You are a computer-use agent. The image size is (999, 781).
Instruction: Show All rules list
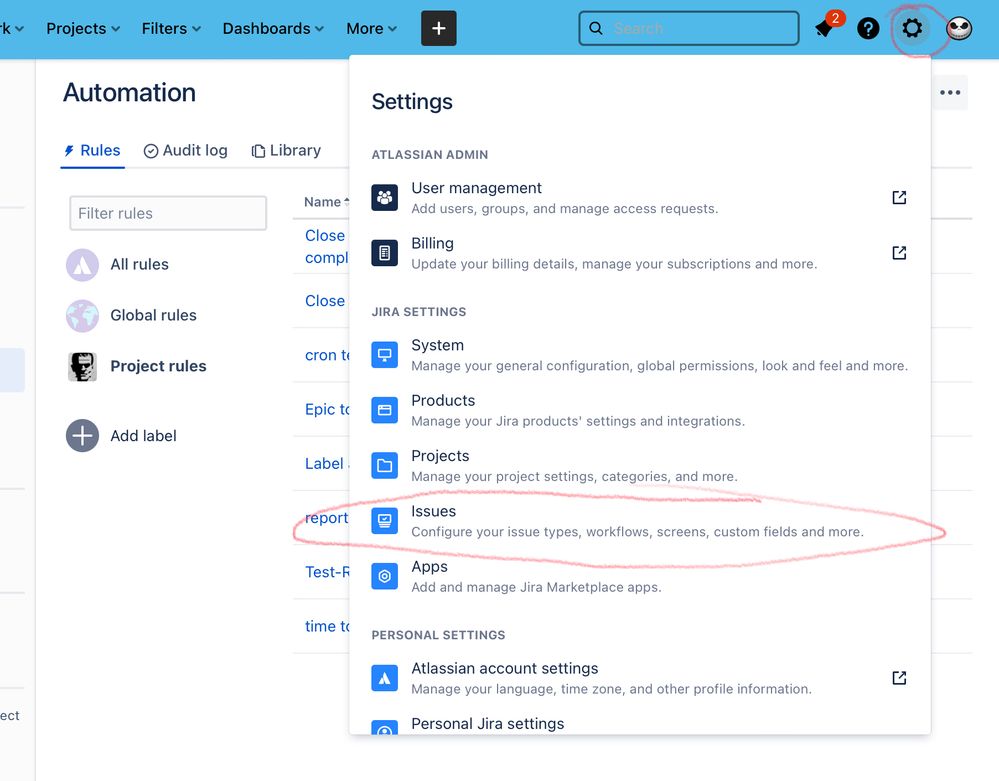point(140,264)
